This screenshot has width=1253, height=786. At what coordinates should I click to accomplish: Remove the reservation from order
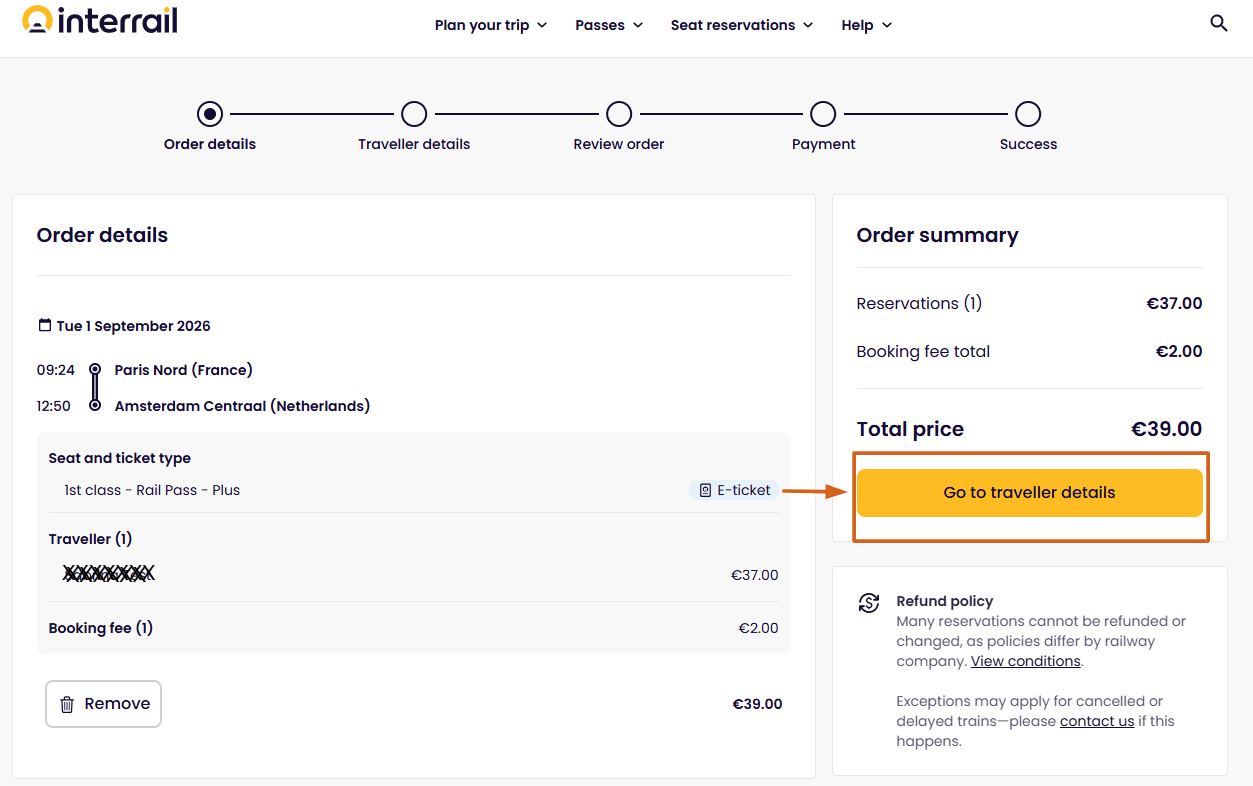(103, 704)
